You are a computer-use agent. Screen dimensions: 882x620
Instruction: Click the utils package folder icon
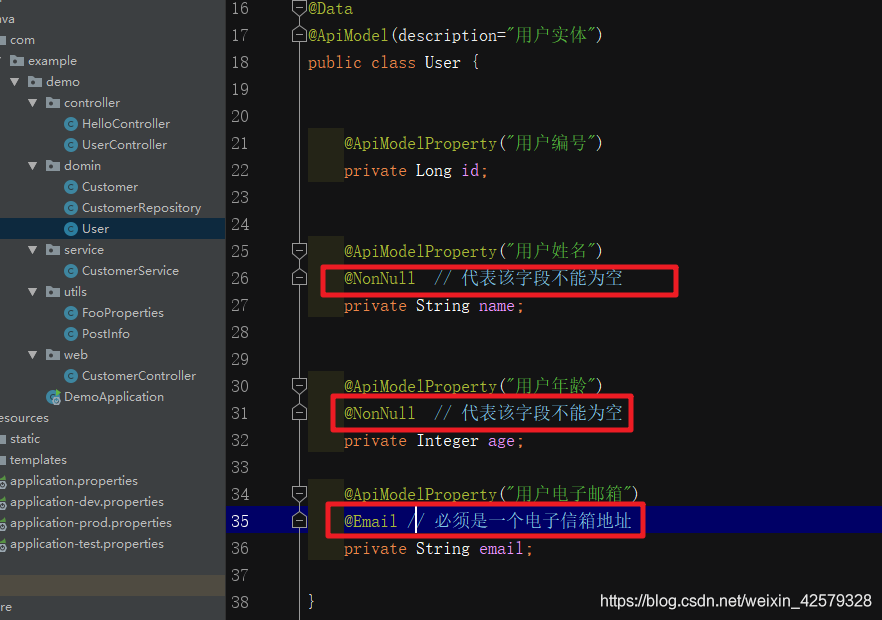coord(53,291)
